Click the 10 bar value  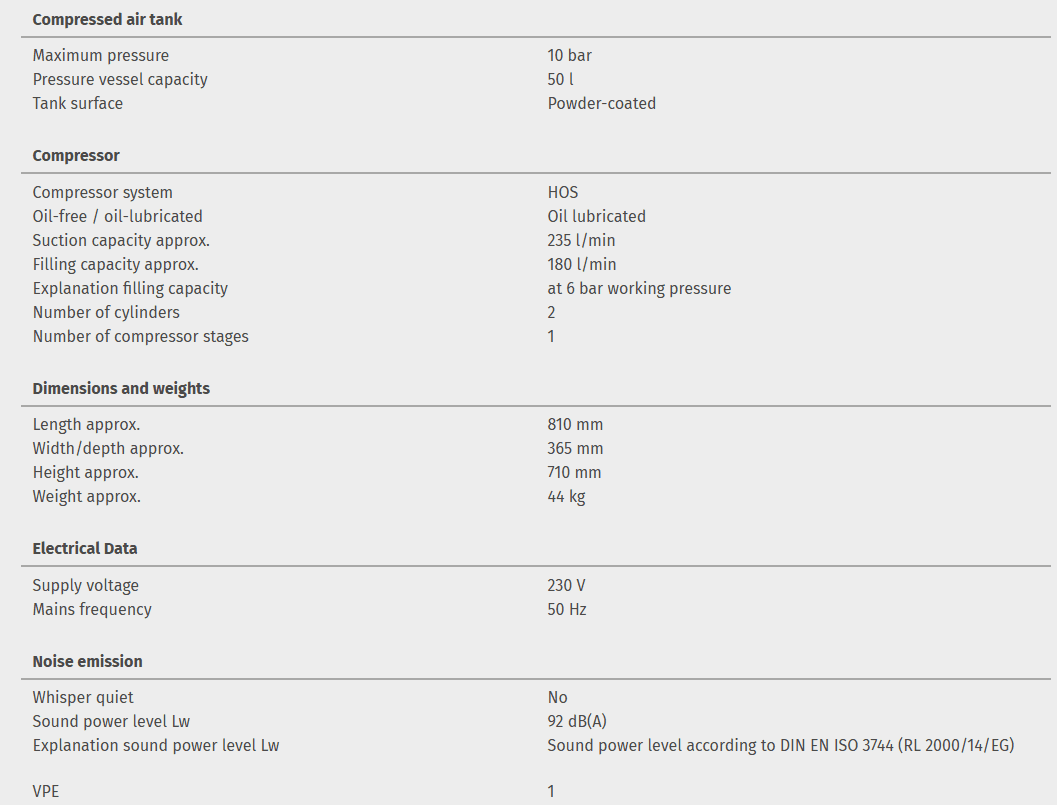[x=569, y=55]
